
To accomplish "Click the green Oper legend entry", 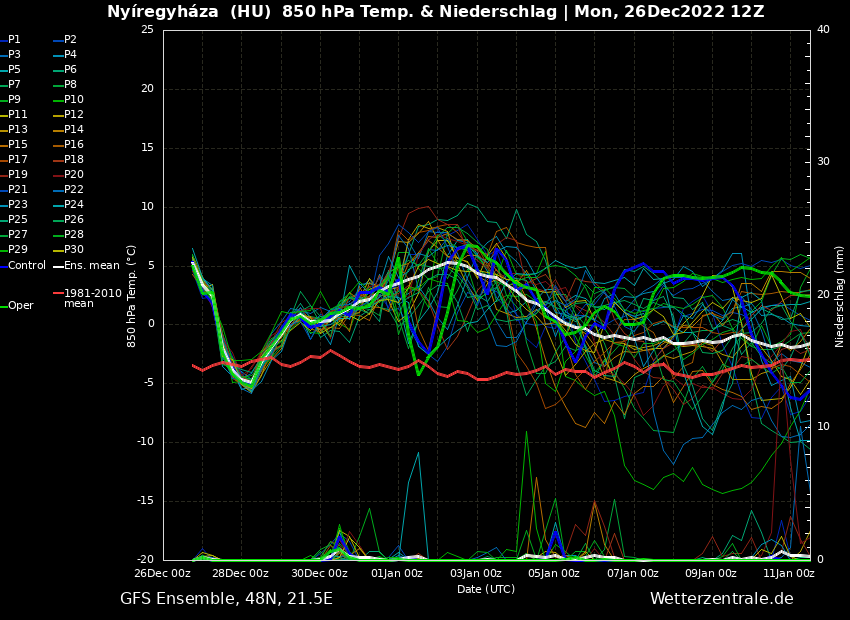I will tap(20, 306).
